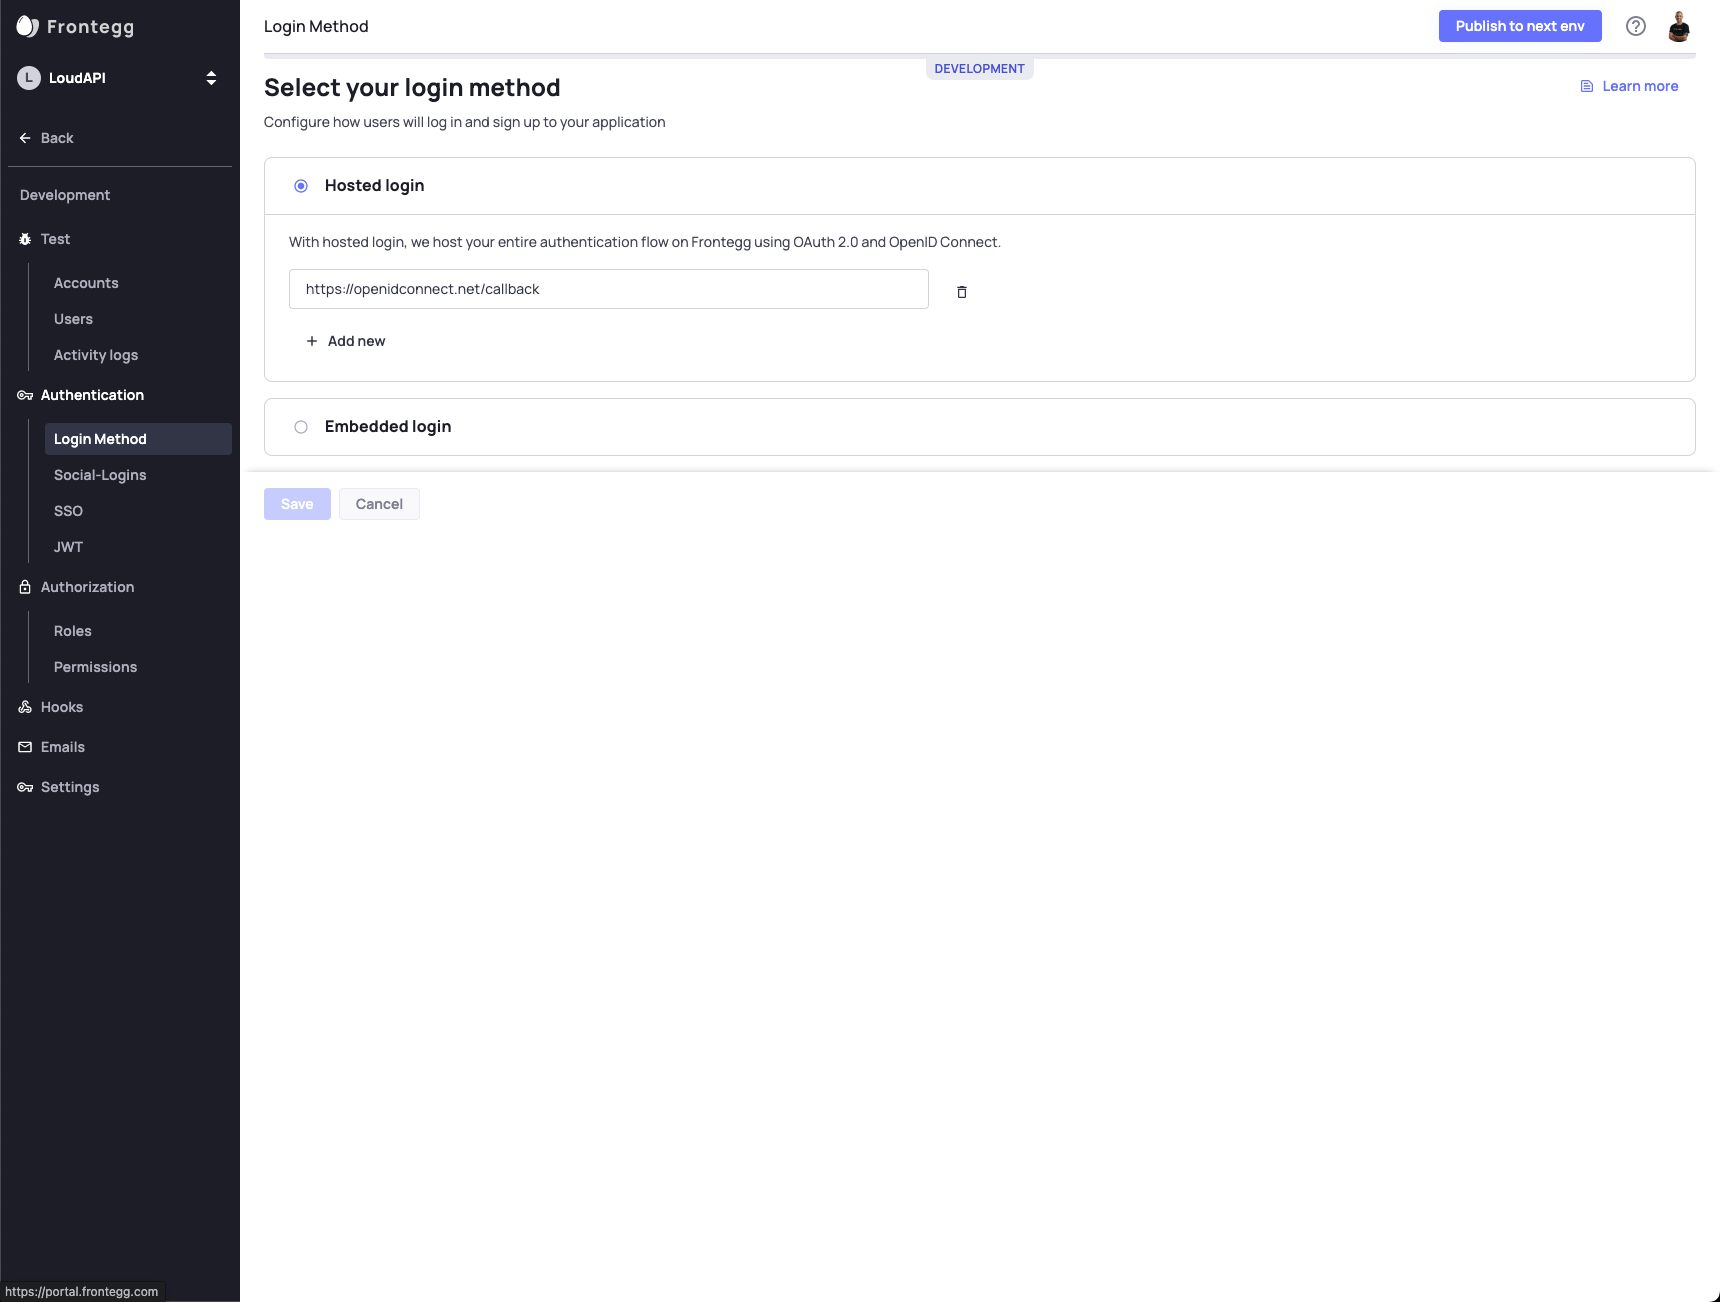The height and width of the screenshot is (1302, 1720).
Task: Open the LoudAPI workspace switcher arrows
Action: (211, 78)
